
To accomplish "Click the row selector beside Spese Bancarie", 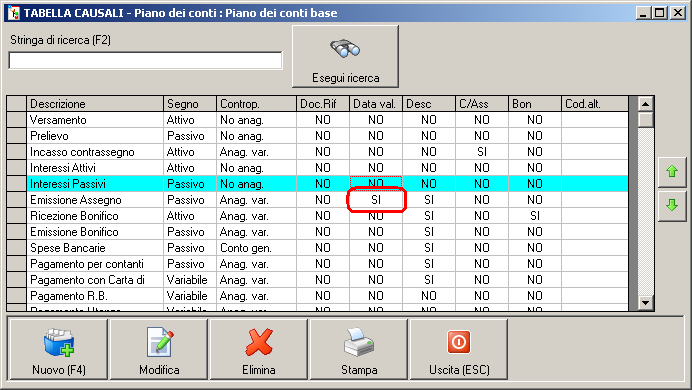I will (x=17, y=248).
